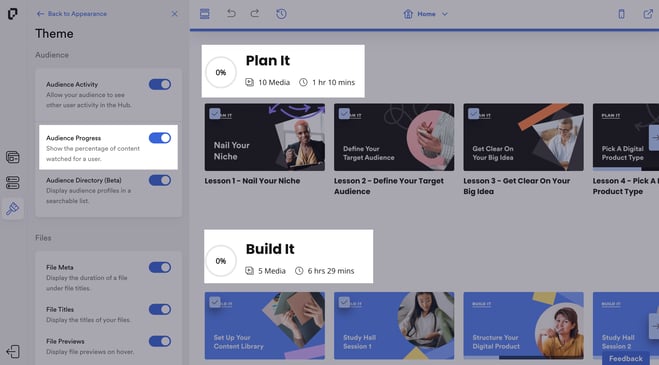Click the sections layout icon in toolbar
This screenshot has height=365, width=659.
[x=205, y=14]
